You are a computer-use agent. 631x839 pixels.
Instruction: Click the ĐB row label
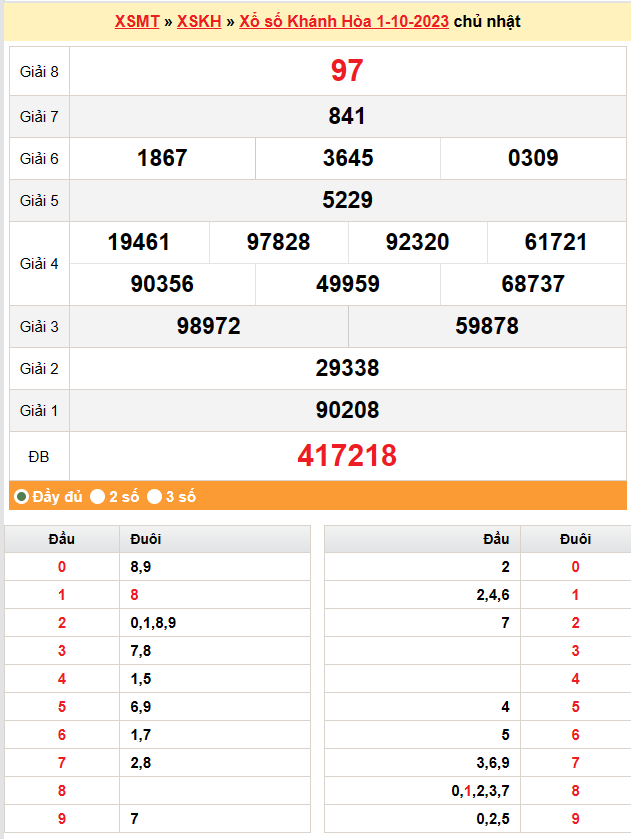[39, 457]
